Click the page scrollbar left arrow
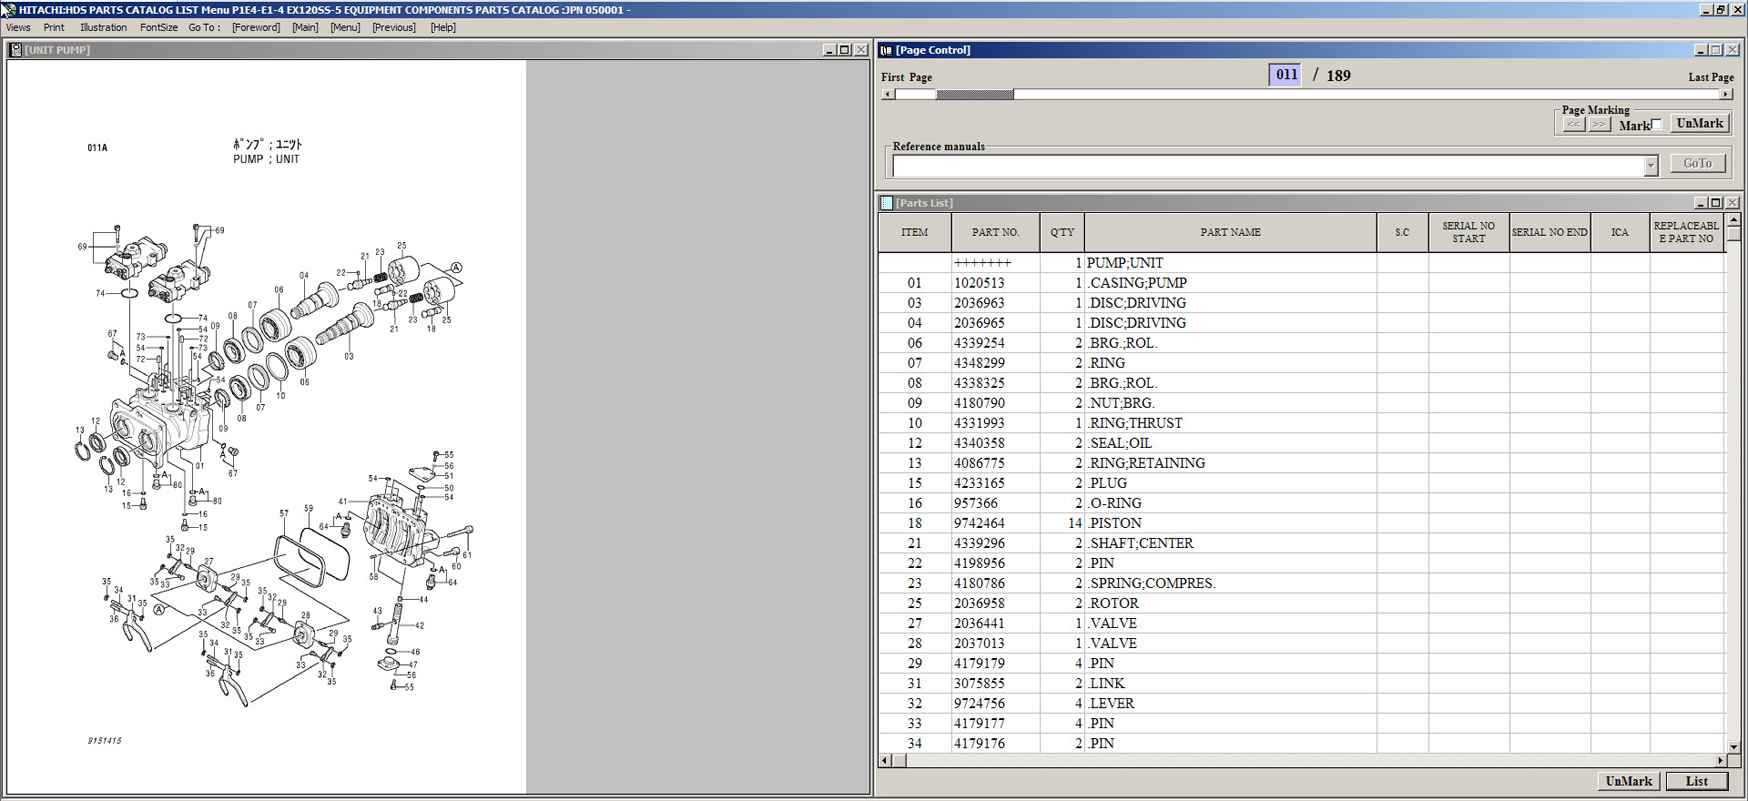This screenshot has height=801, width=1748. pos(888,94)
